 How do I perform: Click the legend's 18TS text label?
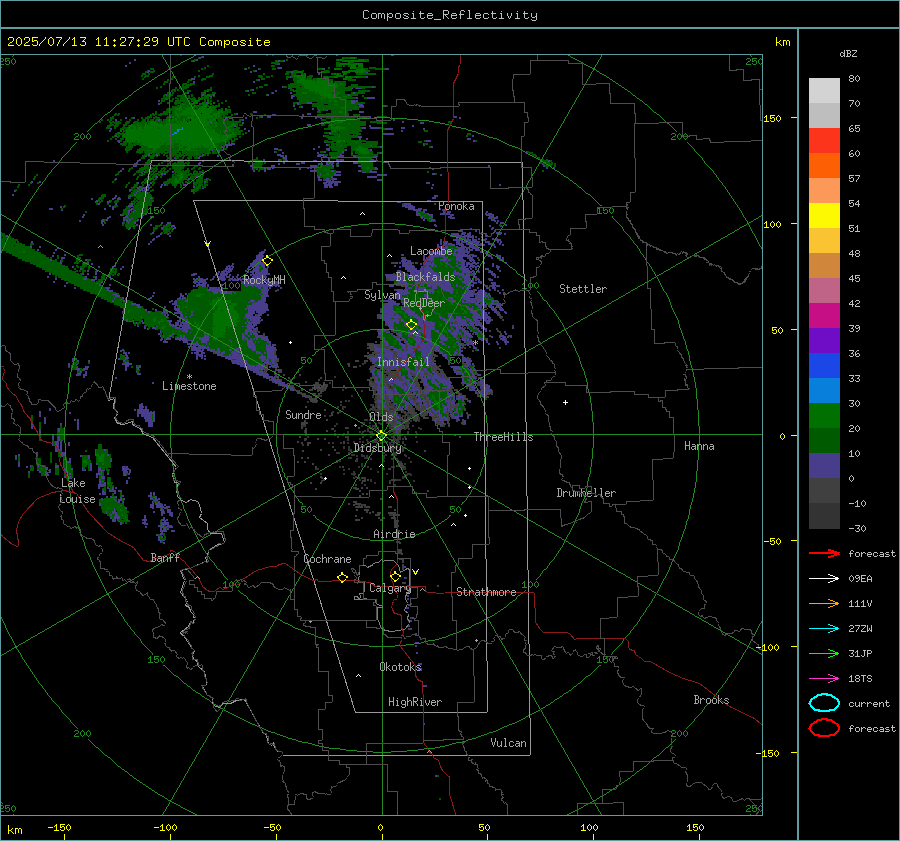(x=860, y=679)
